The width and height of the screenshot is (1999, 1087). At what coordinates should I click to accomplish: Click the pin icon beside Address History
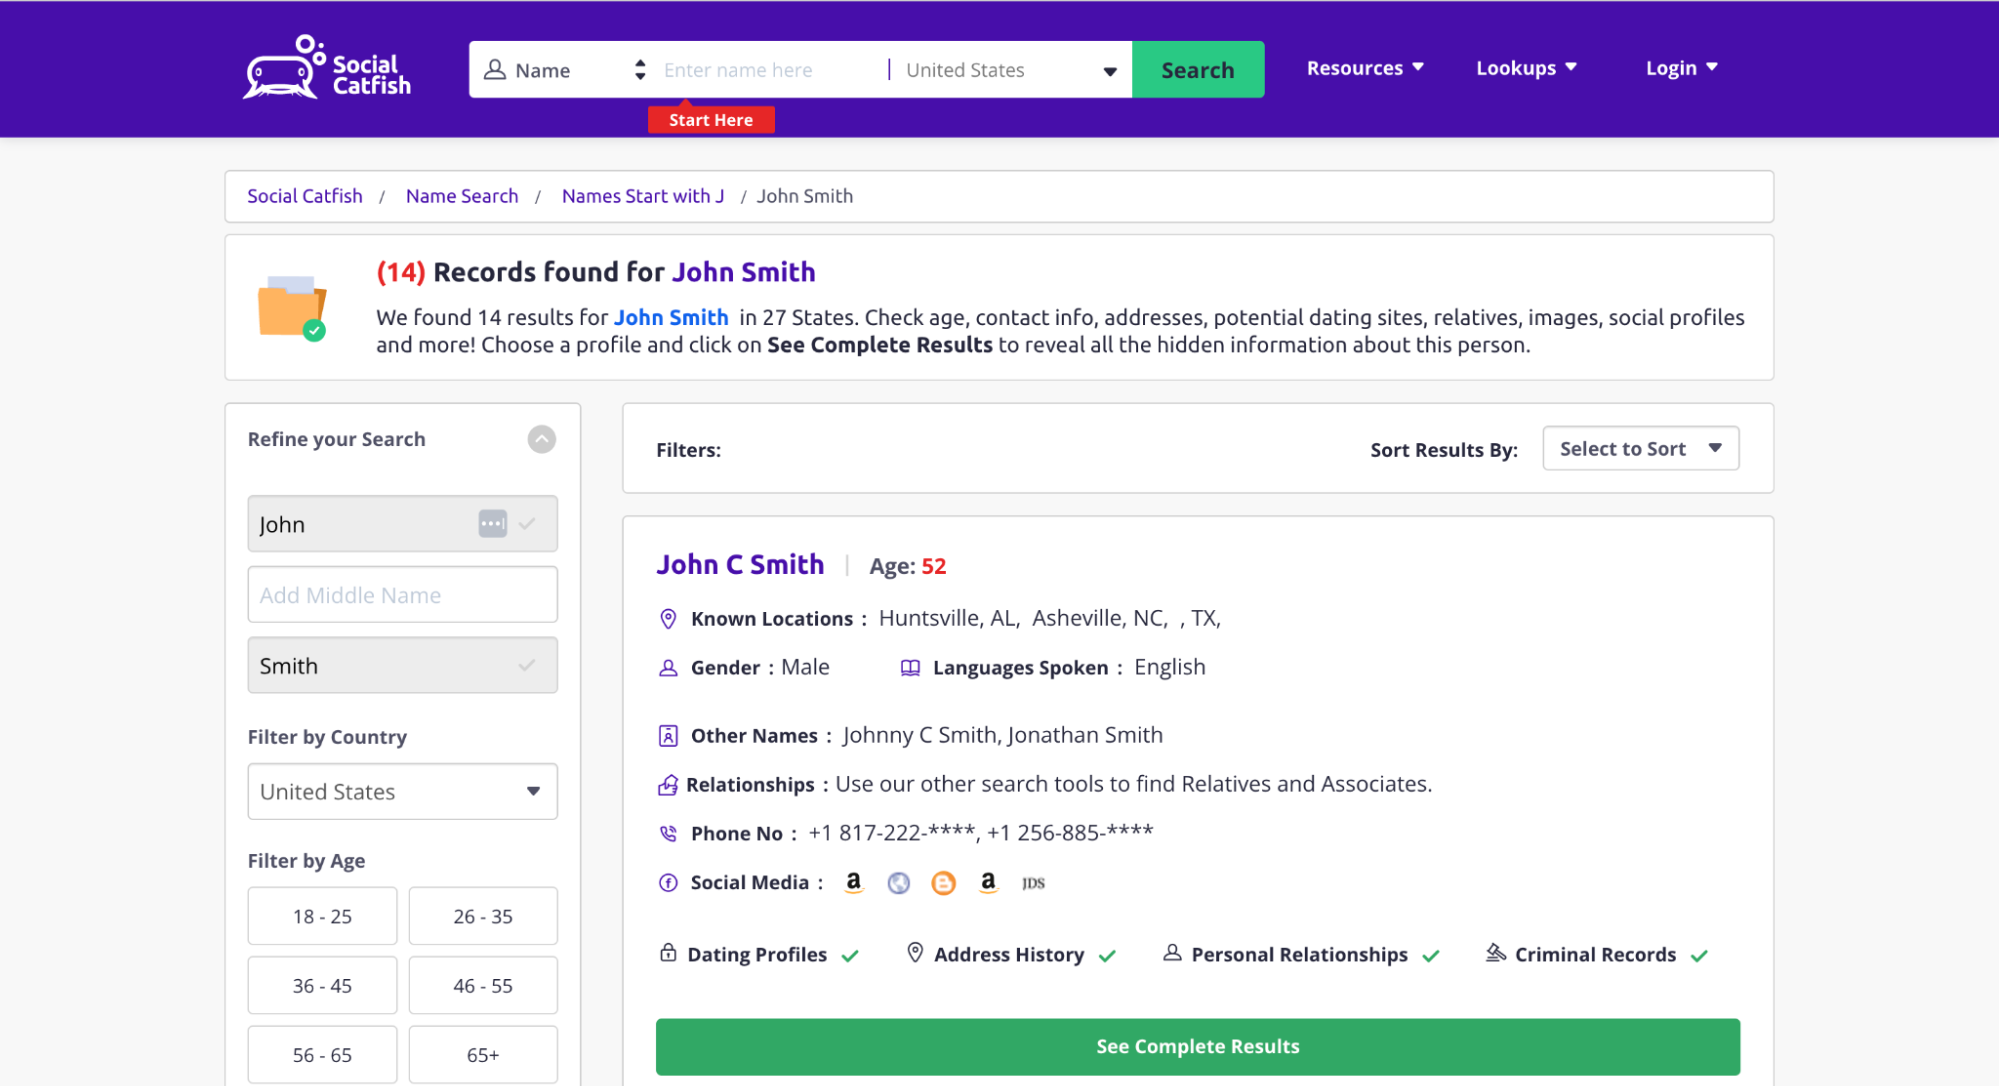pyautogui.click(x=914, y=953)
